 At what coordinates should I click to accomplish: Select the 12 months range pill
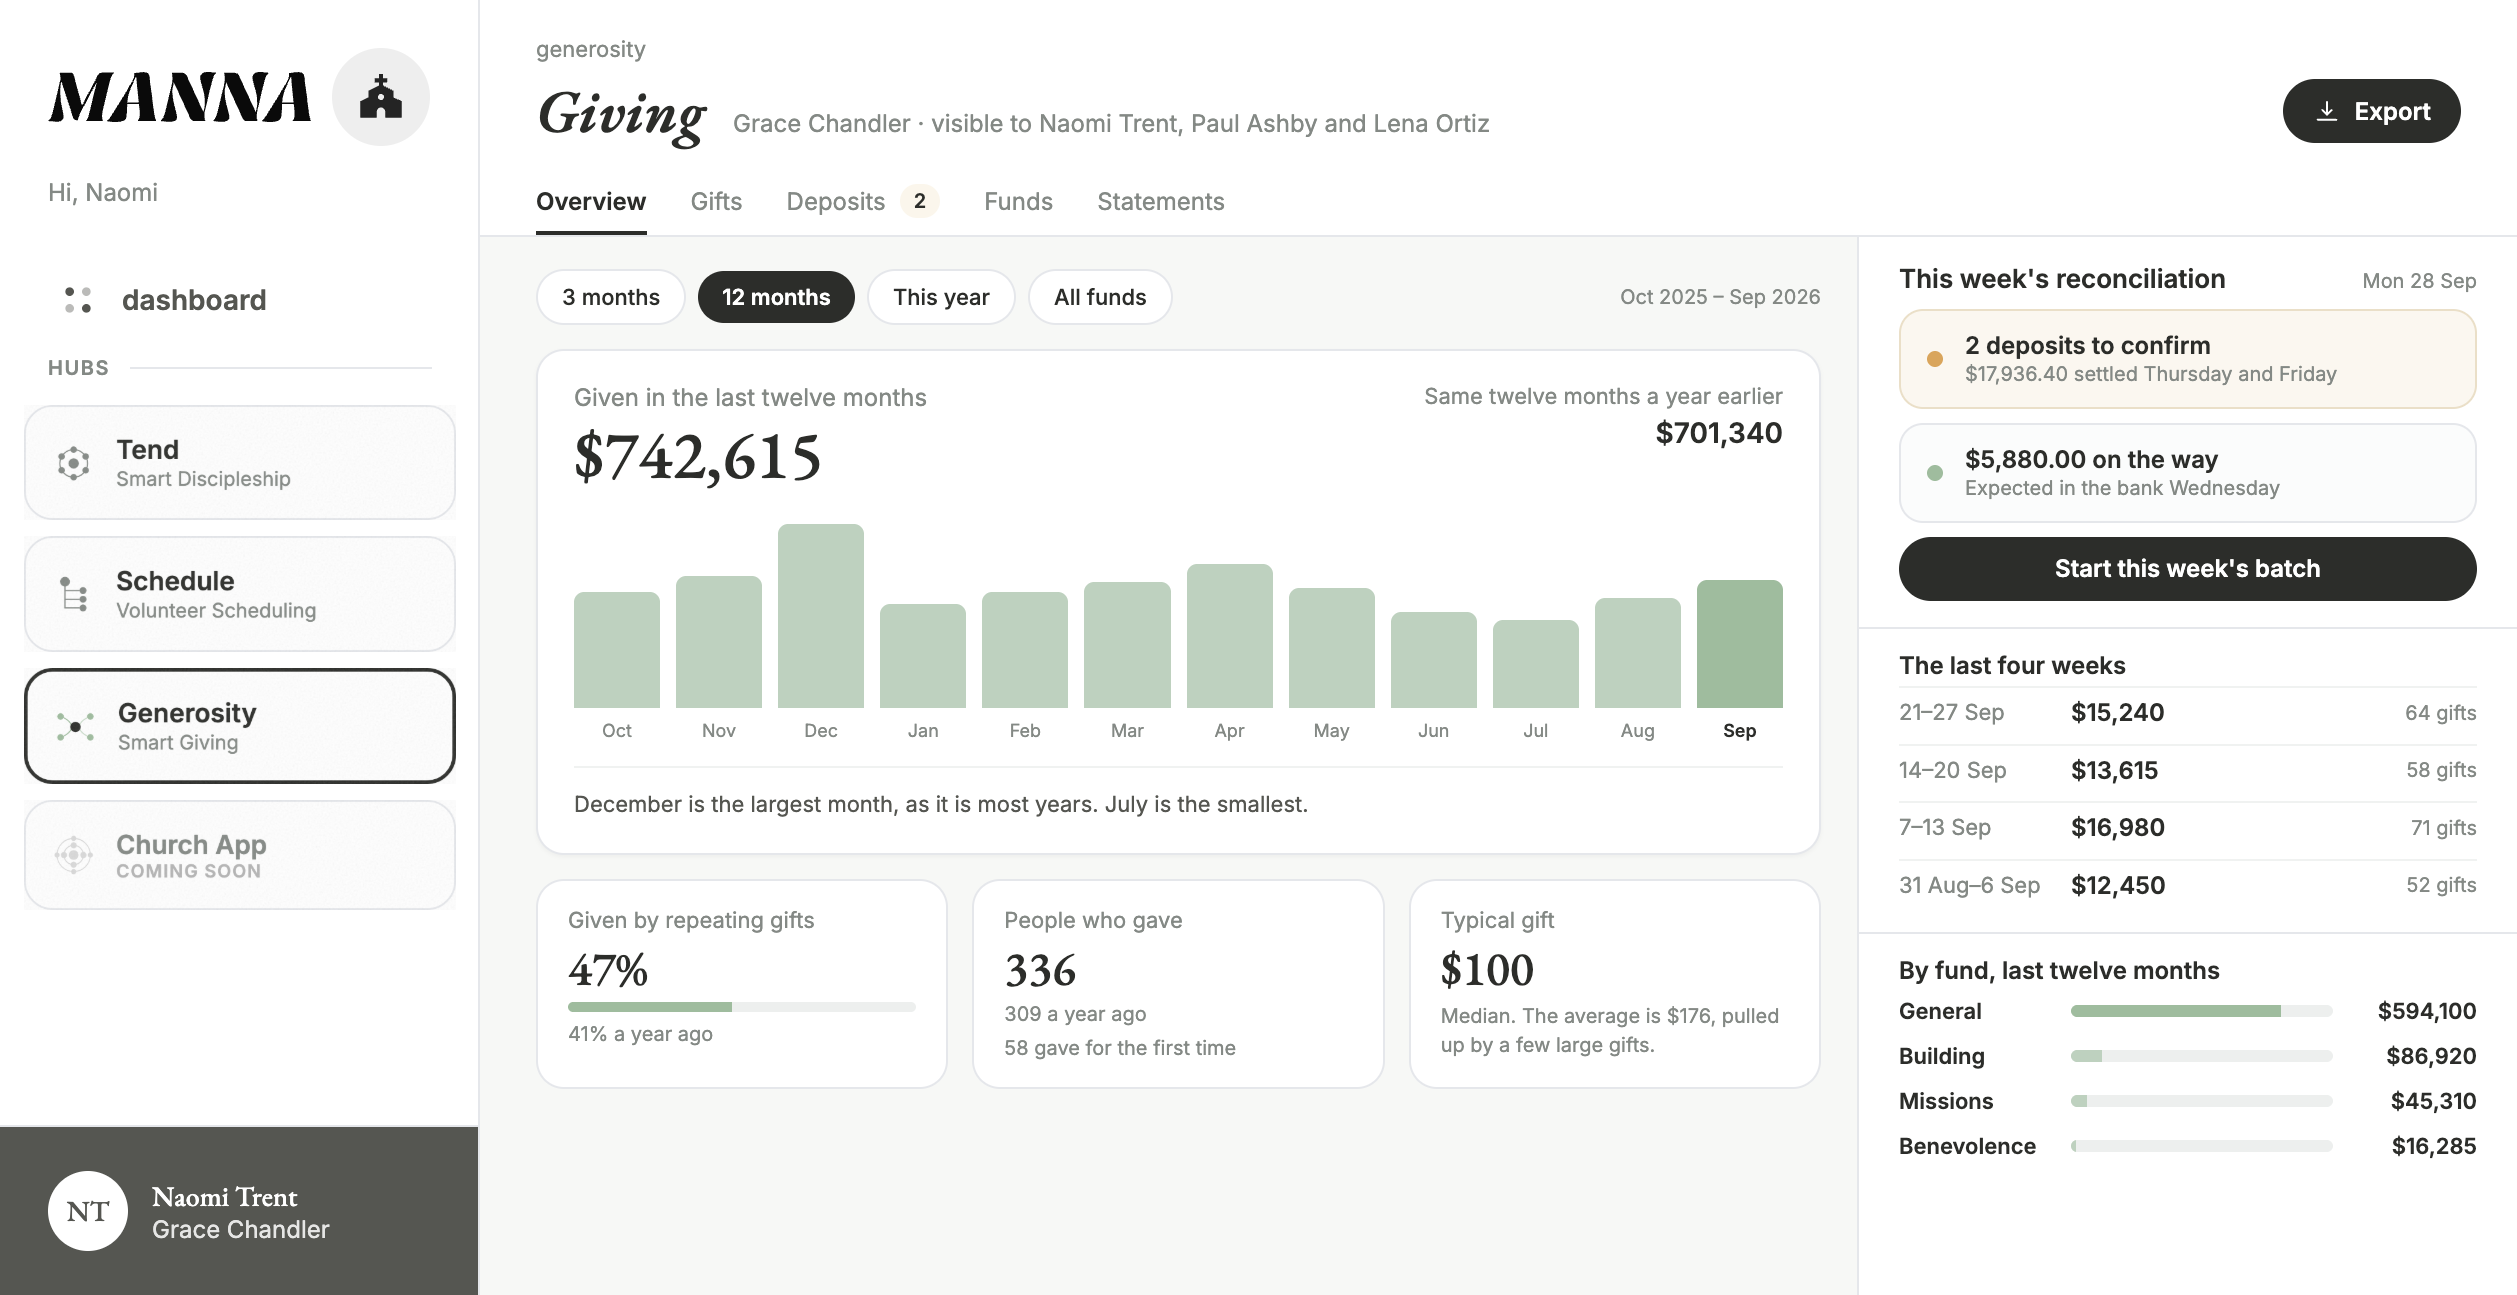[x=776, y=297]
